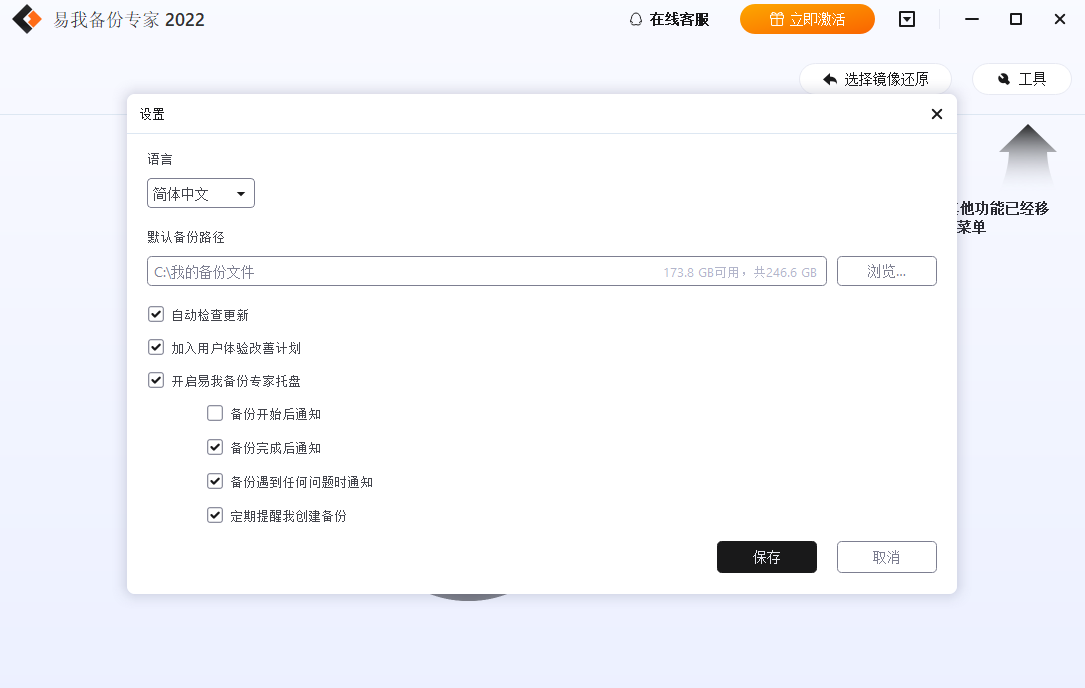1085x688 pixels.
Task: Open the 简体中文 language dropdown
Action: click(201, 193)
